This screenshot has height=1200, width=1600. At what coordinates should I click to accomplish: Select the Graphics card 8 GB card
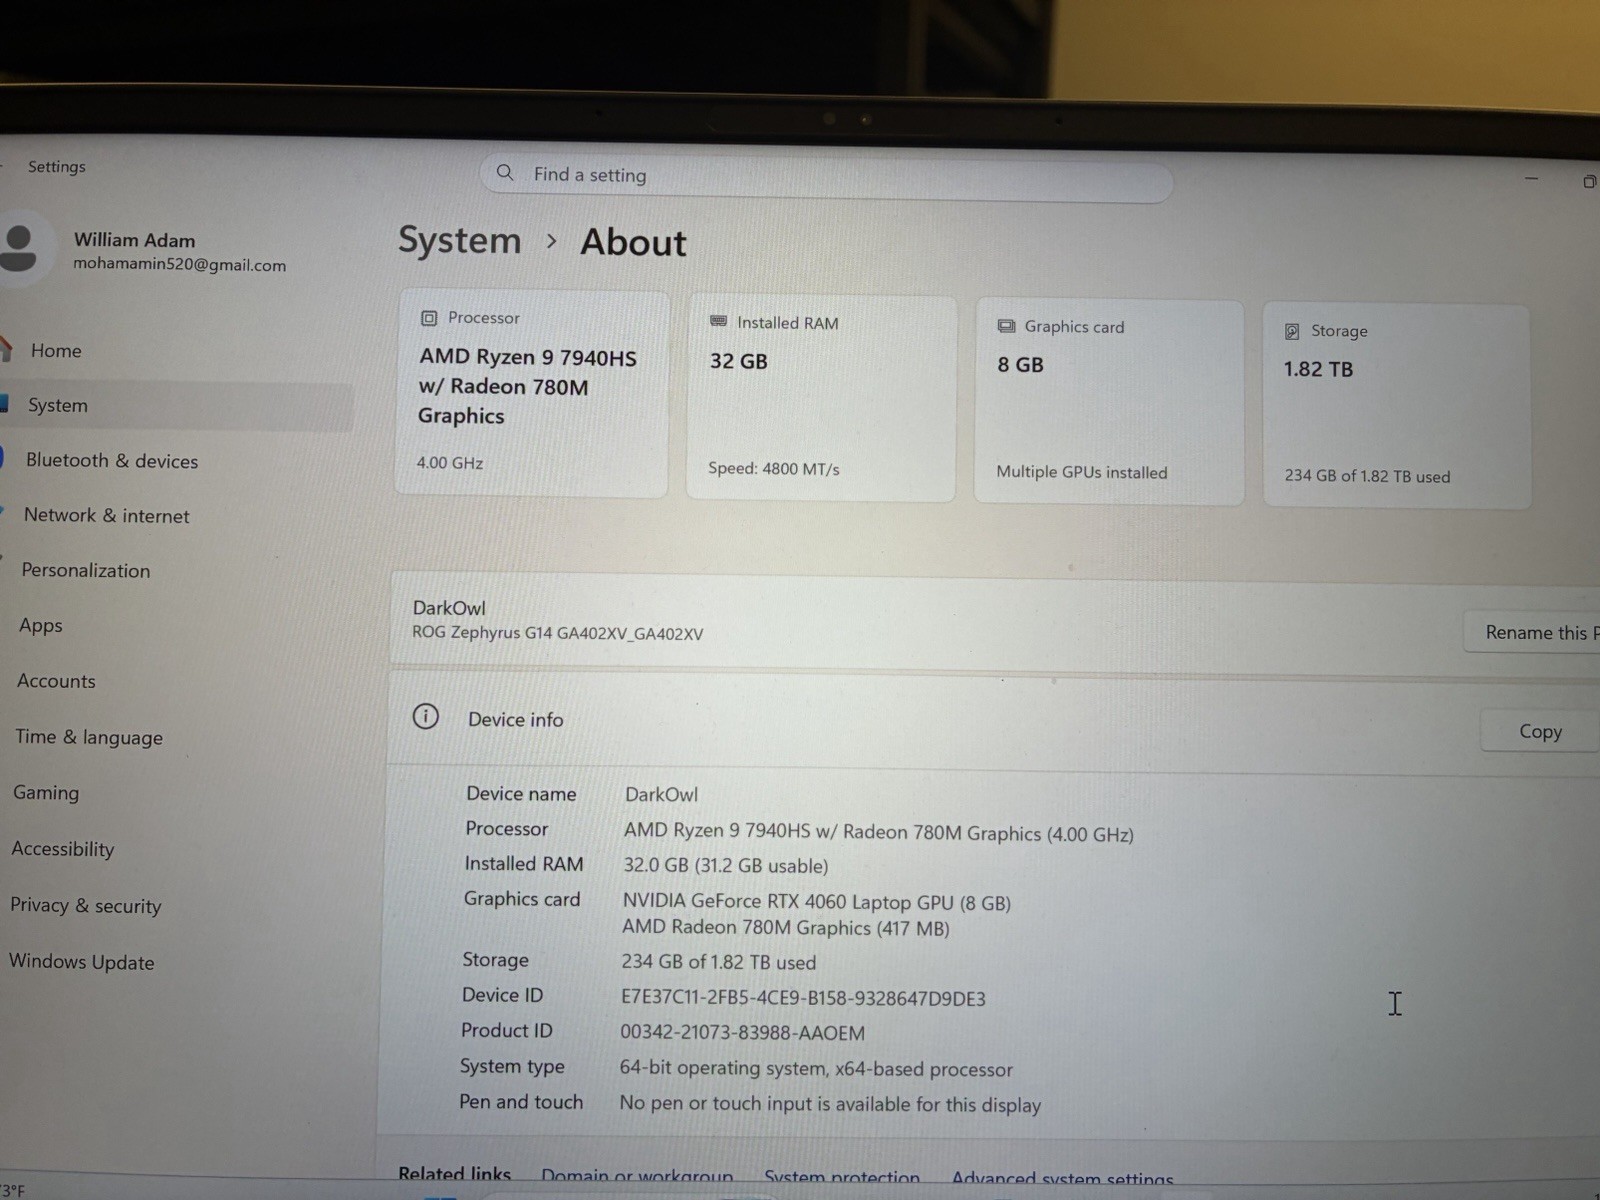click(1109, 401)
